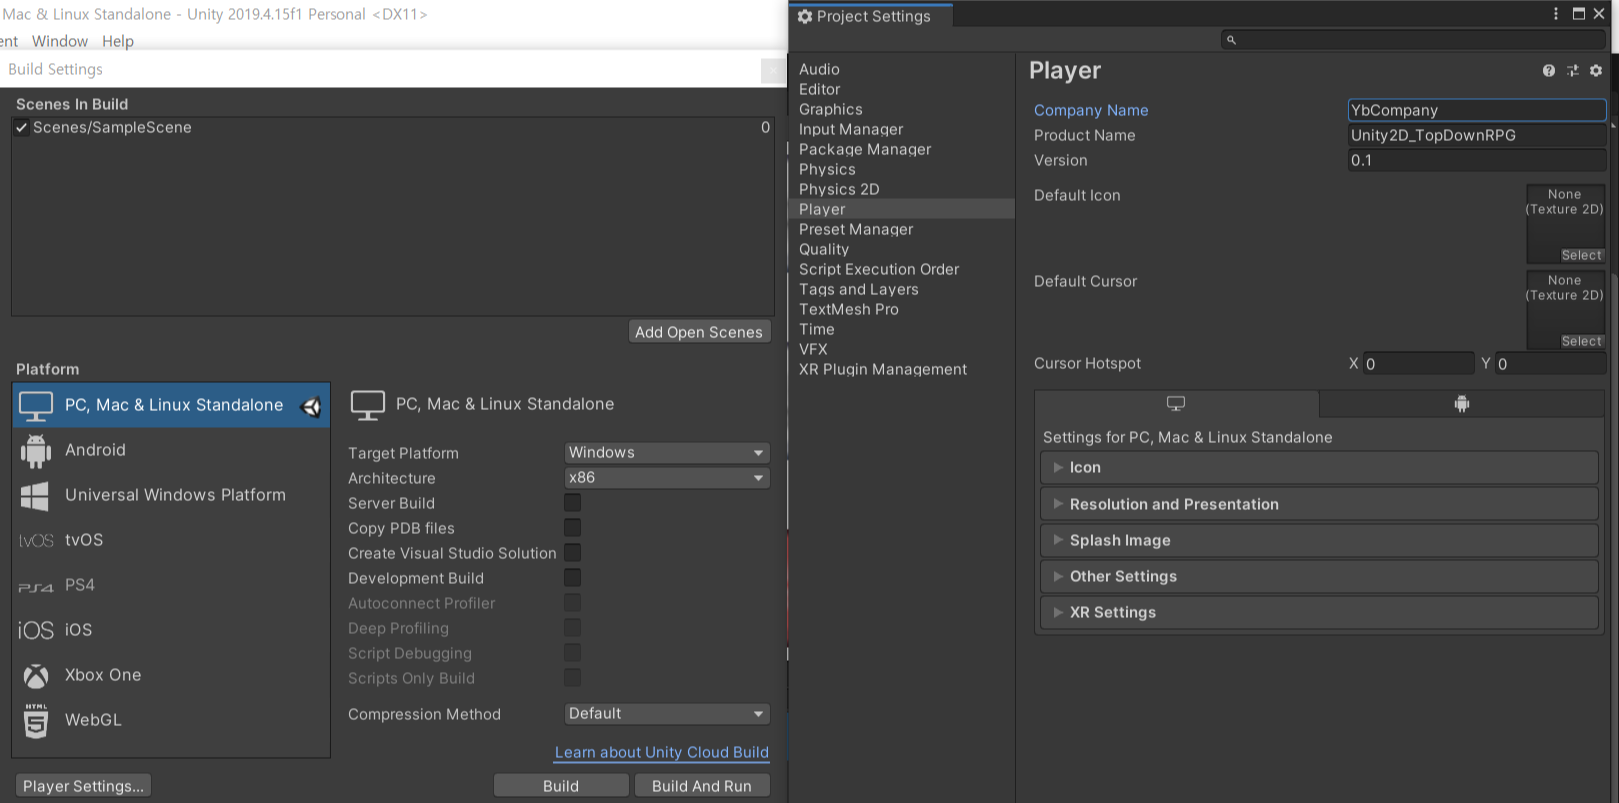1619x803 pixels.
Task: Select the WebGL HTML5 platform icon
Action: point(36,720)
